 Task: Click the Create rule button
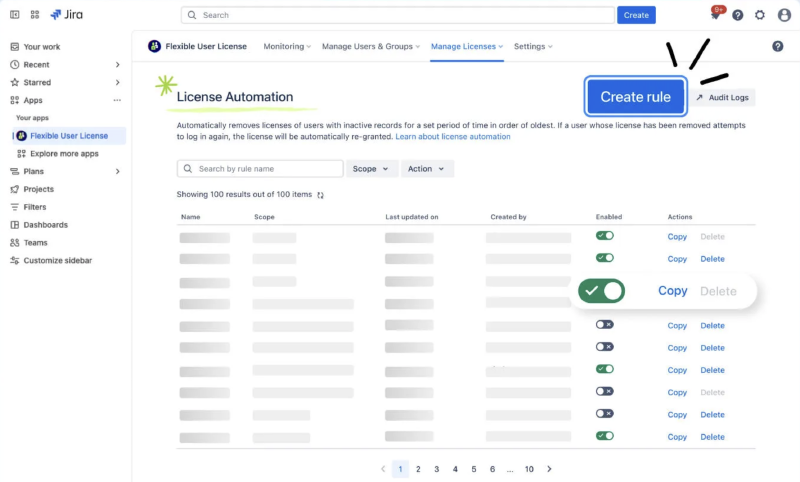pos(635,97)
